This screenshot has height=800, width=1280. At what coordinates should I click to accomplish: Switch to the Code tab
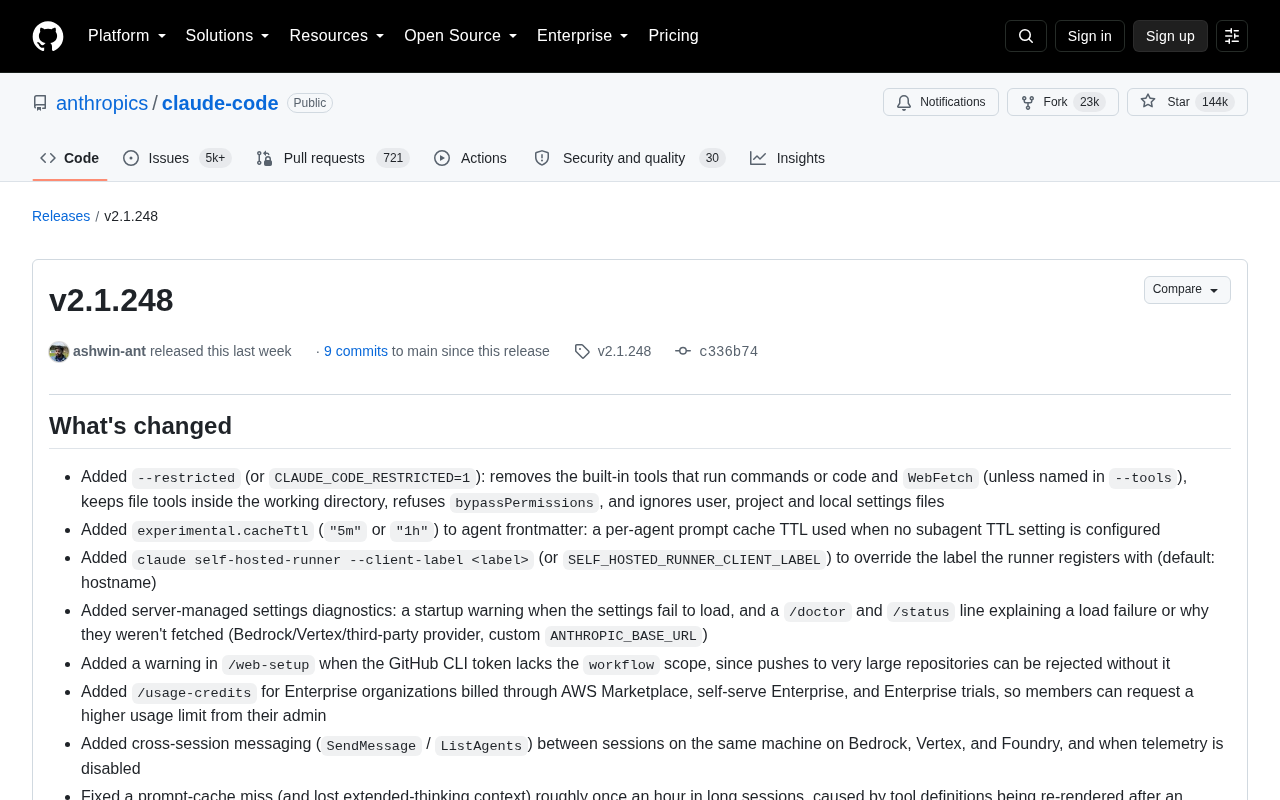(x=70, y=158)
